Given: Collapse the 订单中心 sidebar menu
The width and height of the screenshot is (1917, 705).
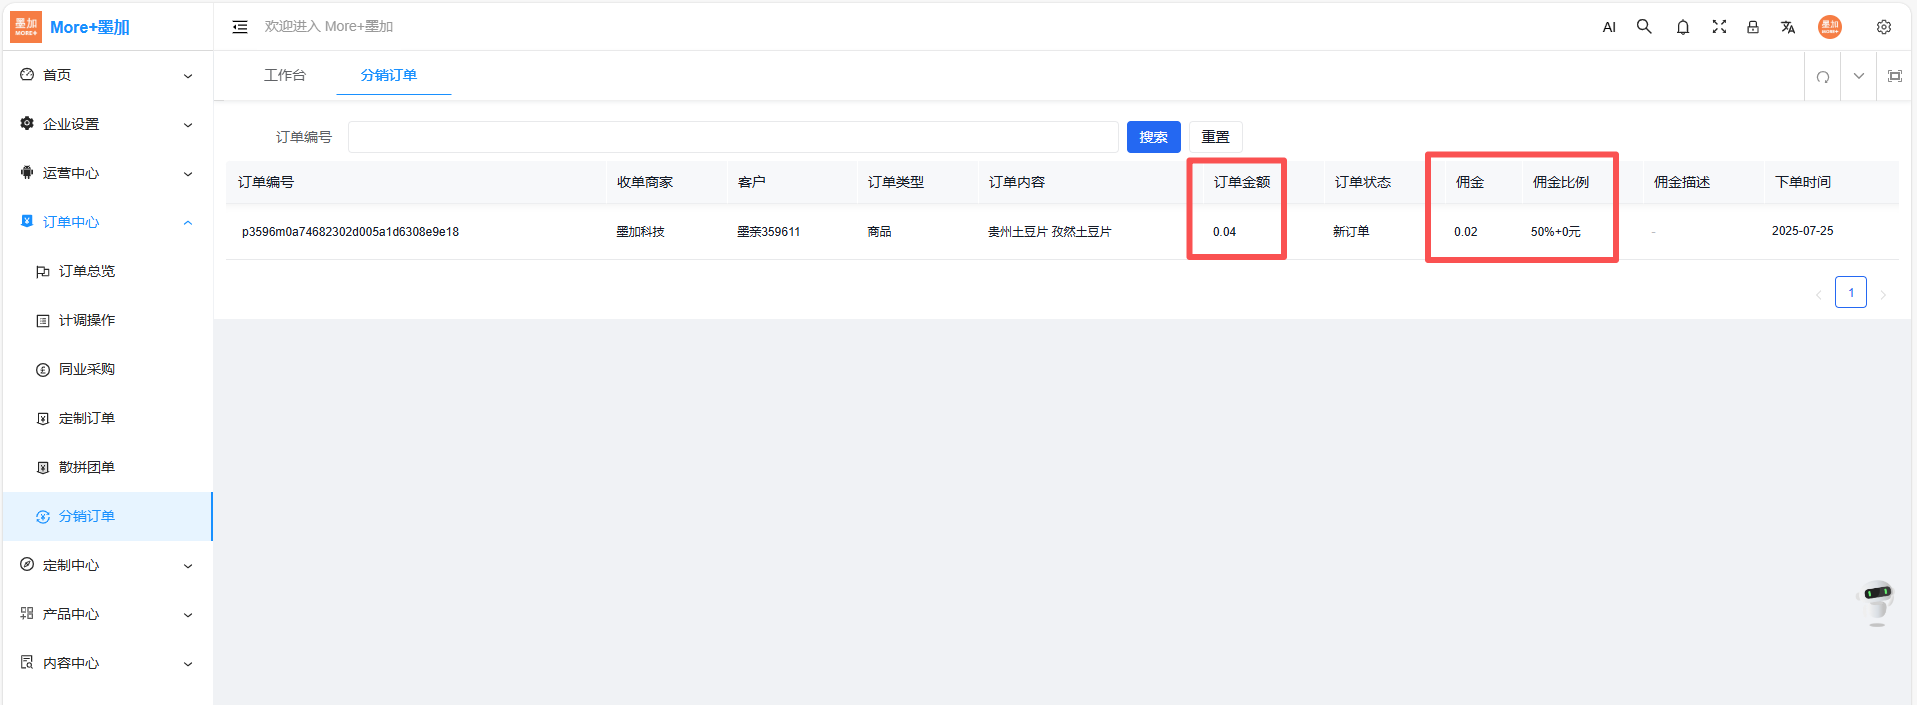Looking at the screenshot, I should pos(107,222).
